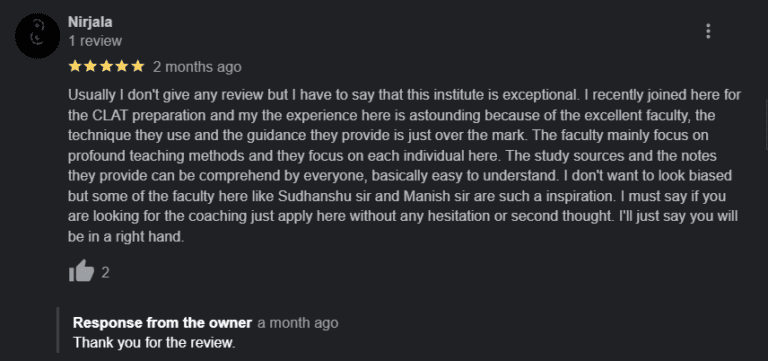The width and height of the screenshot is (768, 361).
Task: Click the "Thank you for the review." reply text
Action: coord(154,342)
